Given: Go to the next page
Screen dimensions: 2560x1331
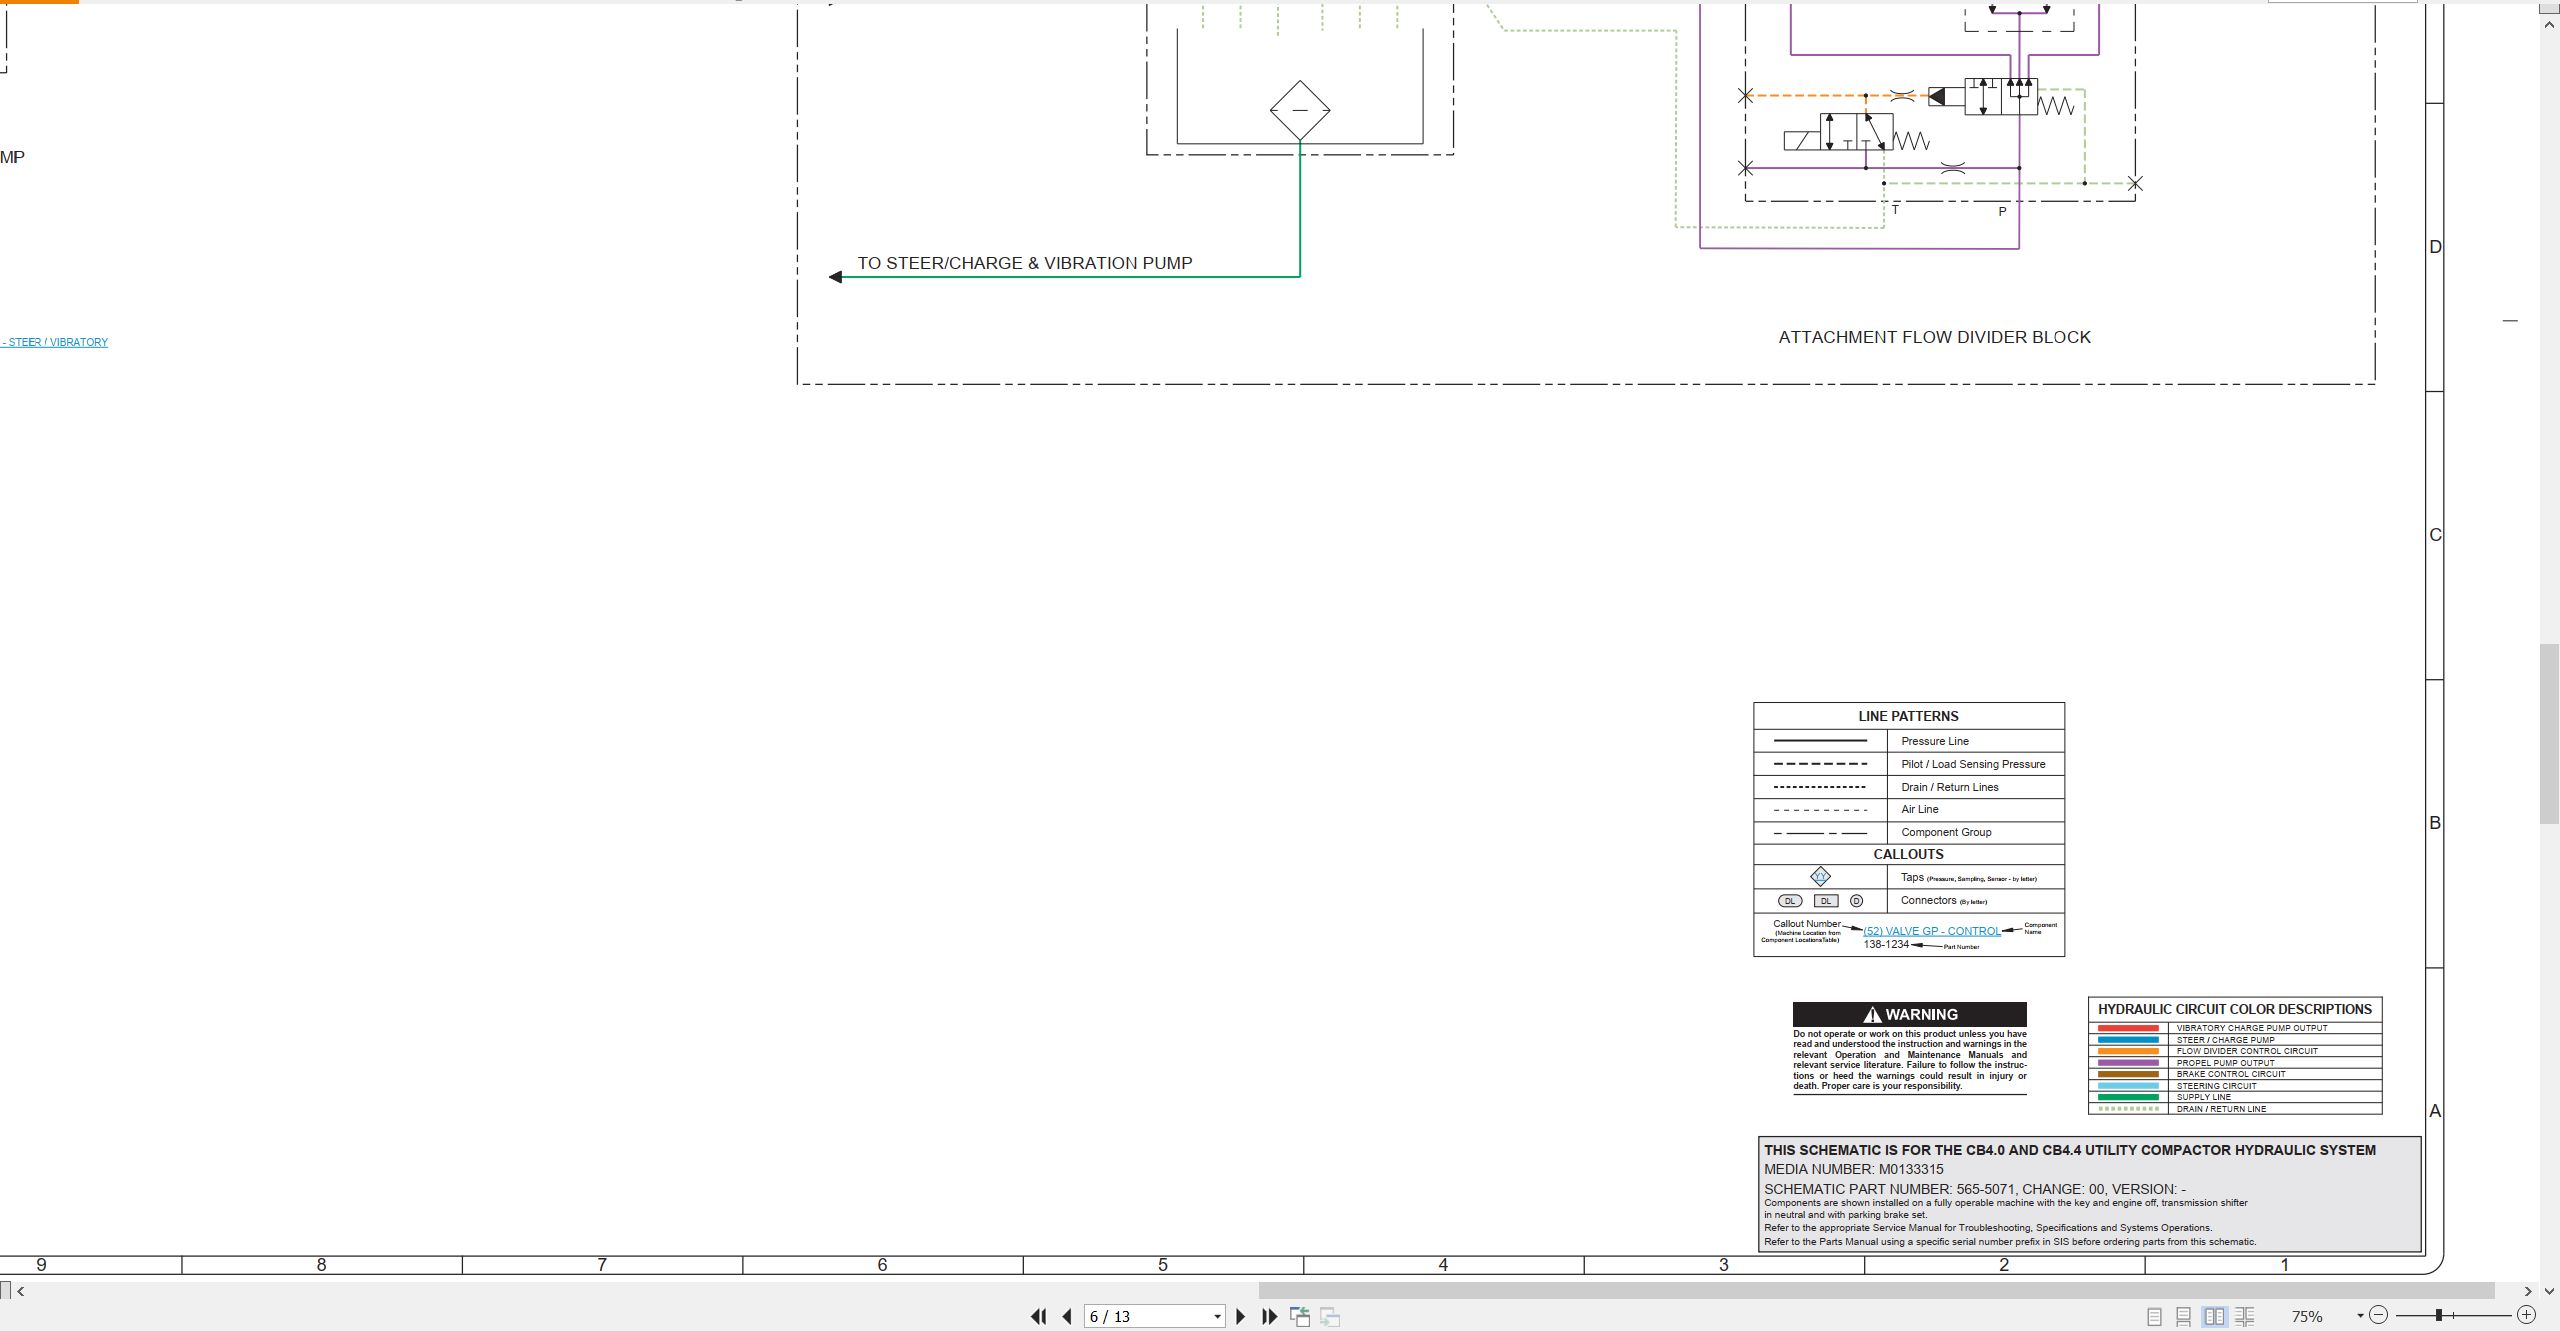Looking at the screenshot, I should (1241, 1317).
